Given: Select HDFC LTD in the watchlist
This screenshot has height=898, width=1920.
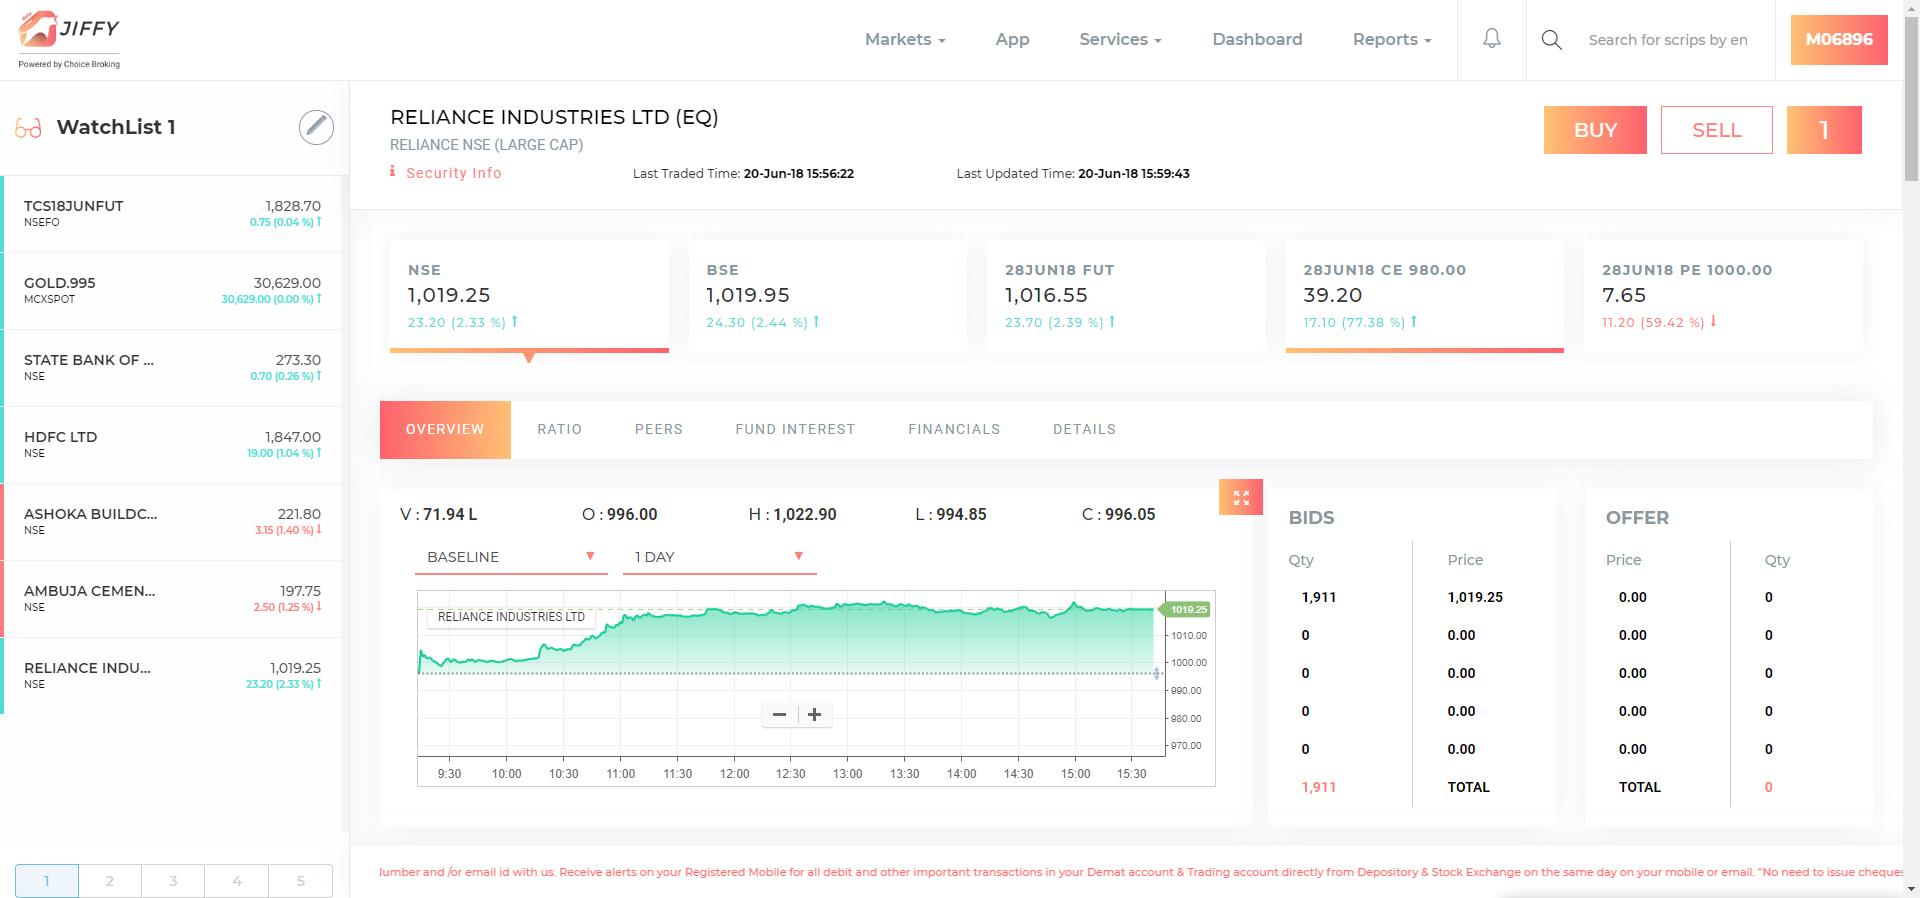Looking at the screenshot, I should click(x=172, y=444).
